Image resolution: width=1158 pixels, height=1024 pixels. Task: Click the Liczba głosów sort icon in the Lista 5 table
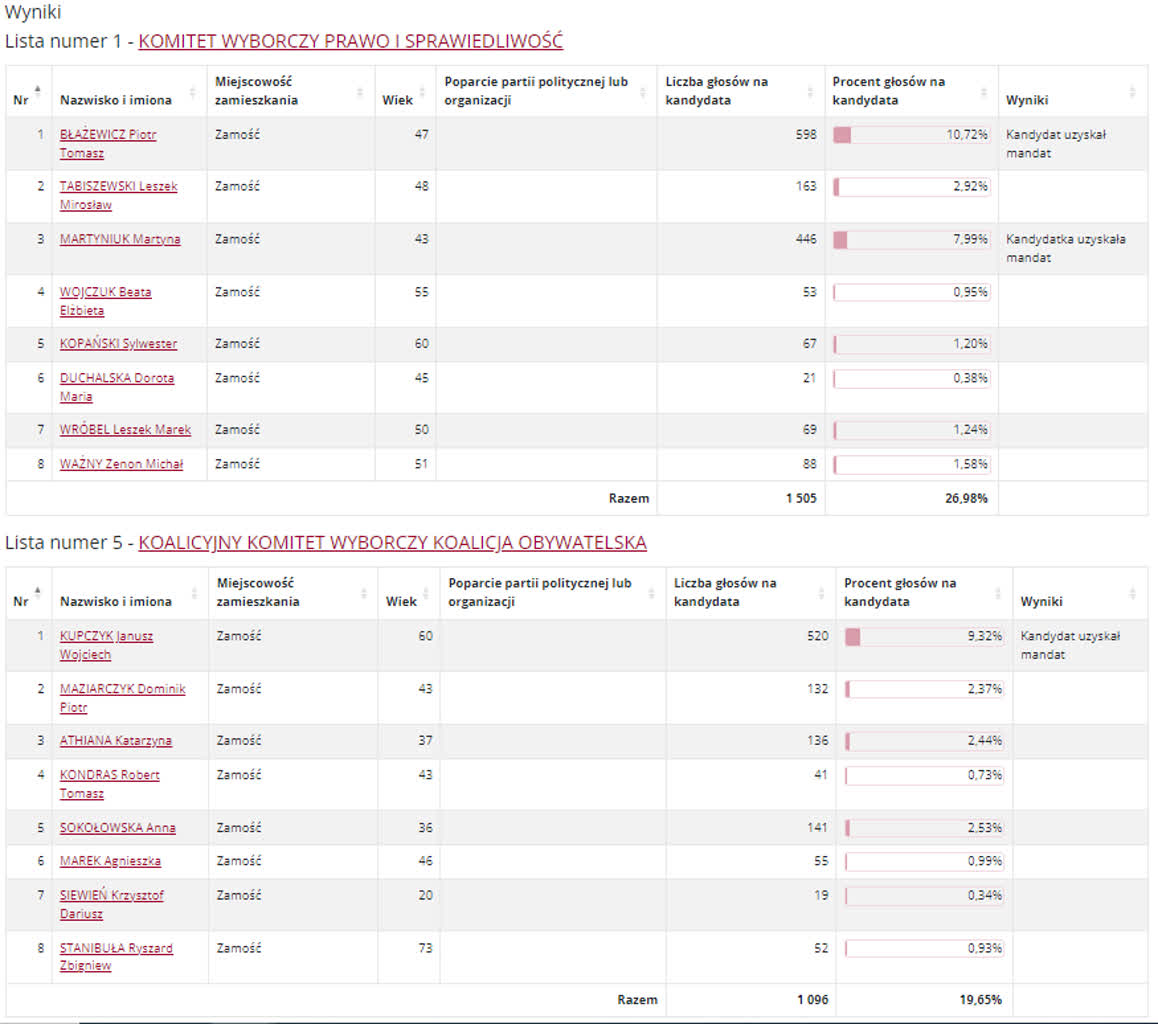(825, 592)
